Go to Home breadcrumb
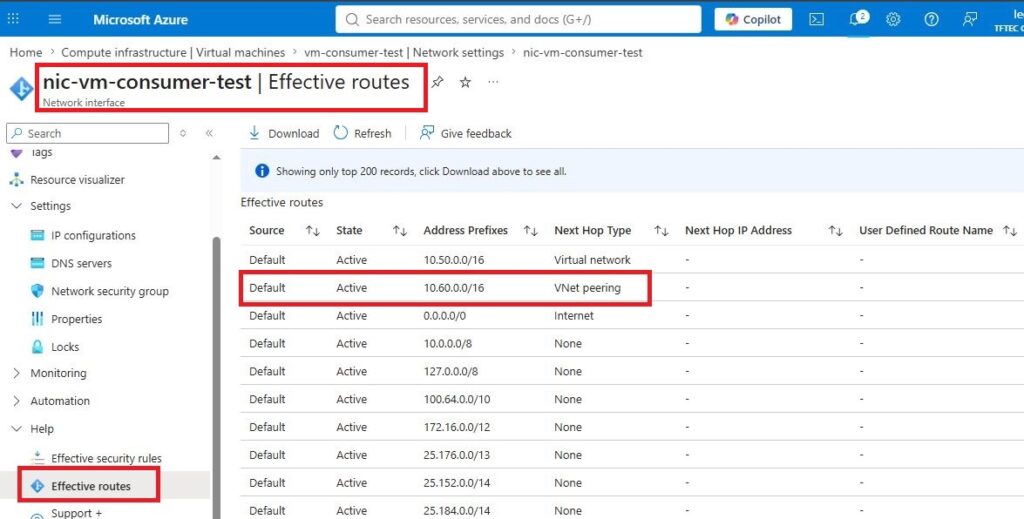The width and height of the screenshot is (1024, 519). (25, 52)
